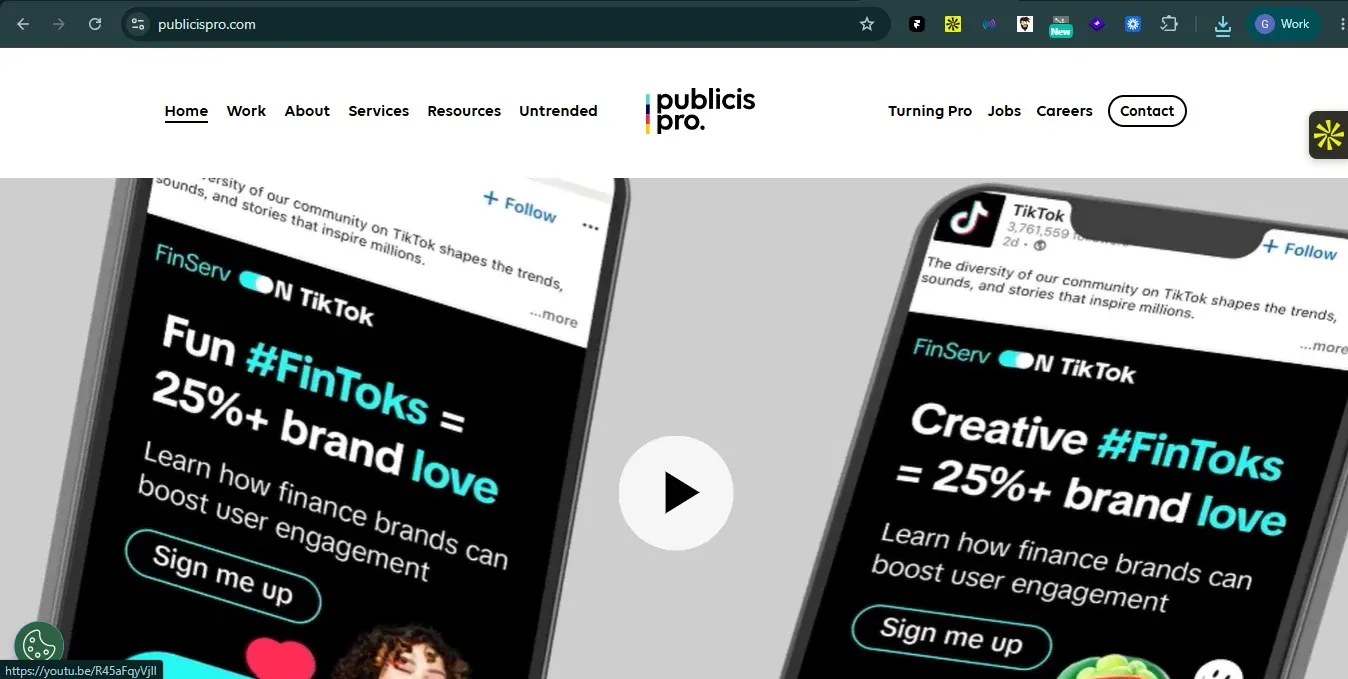View site information icon in address bar
1348x679 pixels.
click(138, 24)
